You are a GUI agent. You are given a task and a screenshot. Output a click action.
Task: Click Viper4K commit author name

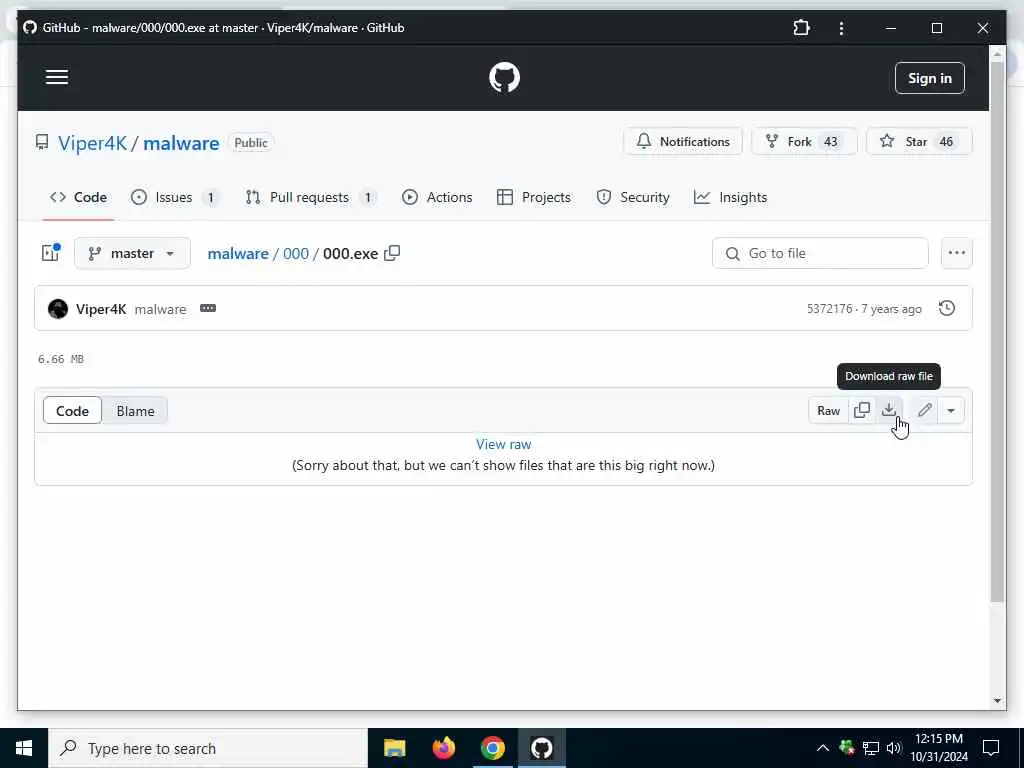point(101,309)
